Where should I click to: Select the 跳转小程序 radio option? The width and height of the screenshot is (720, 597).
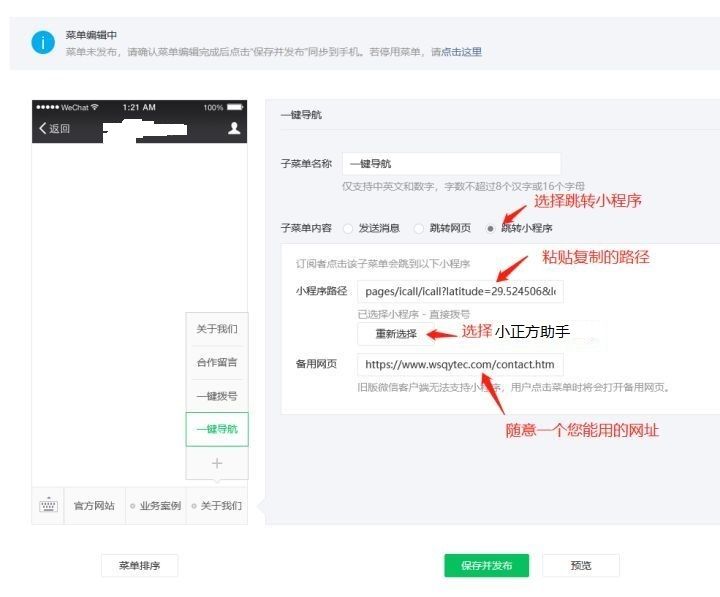[x=490, y=228]
